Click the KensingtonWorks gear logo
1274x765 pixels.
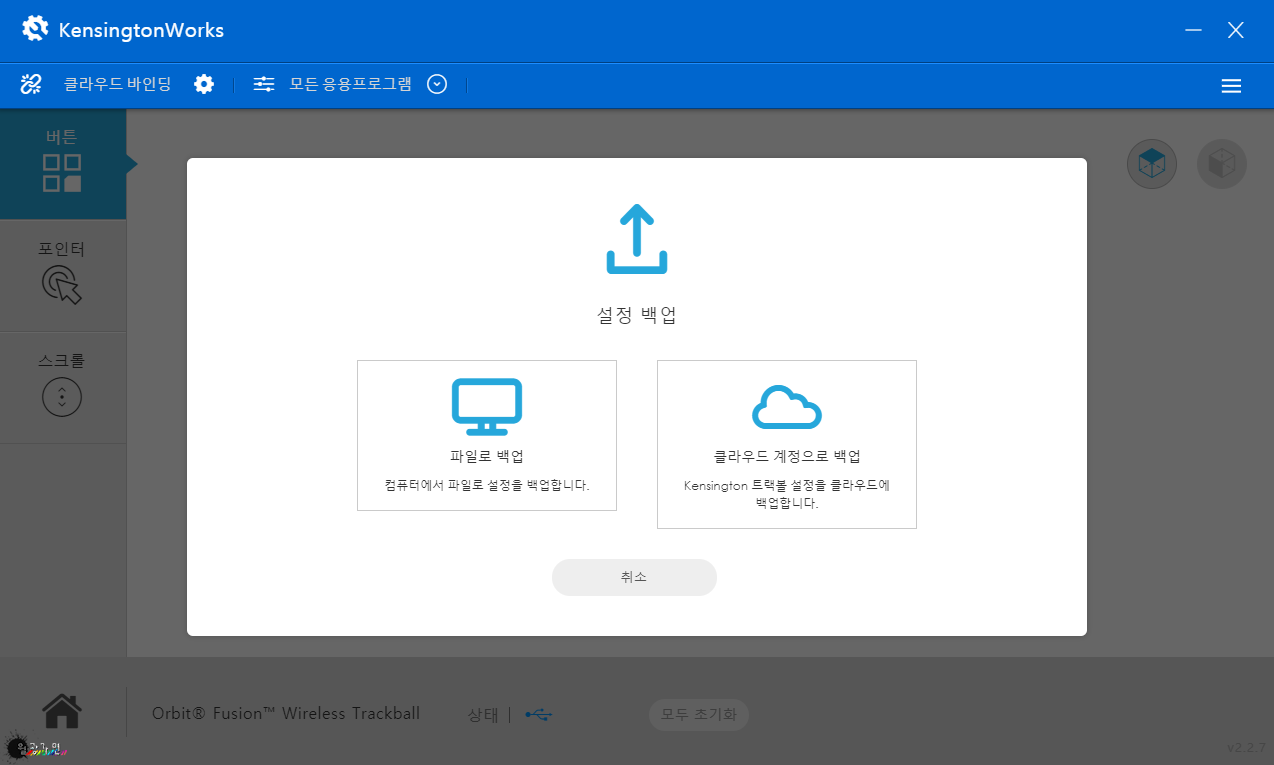[x=35, y=29]
